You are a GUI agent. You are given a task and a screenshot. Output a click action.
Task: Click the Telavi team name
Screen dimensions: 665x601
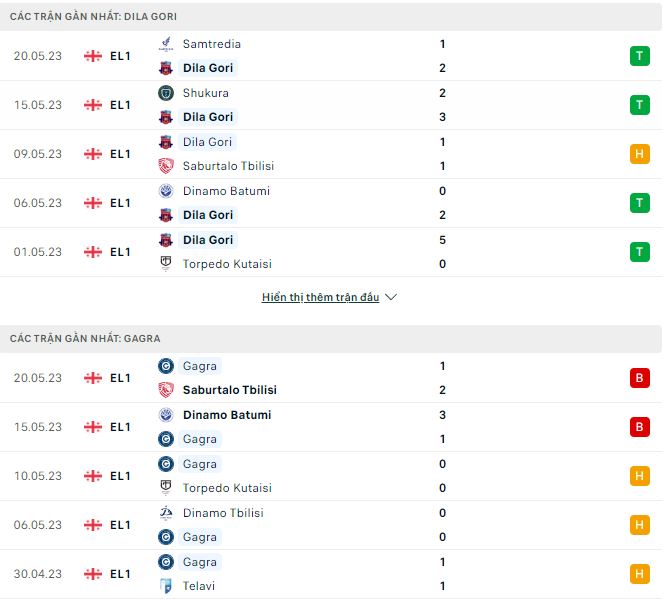point(199,586)
